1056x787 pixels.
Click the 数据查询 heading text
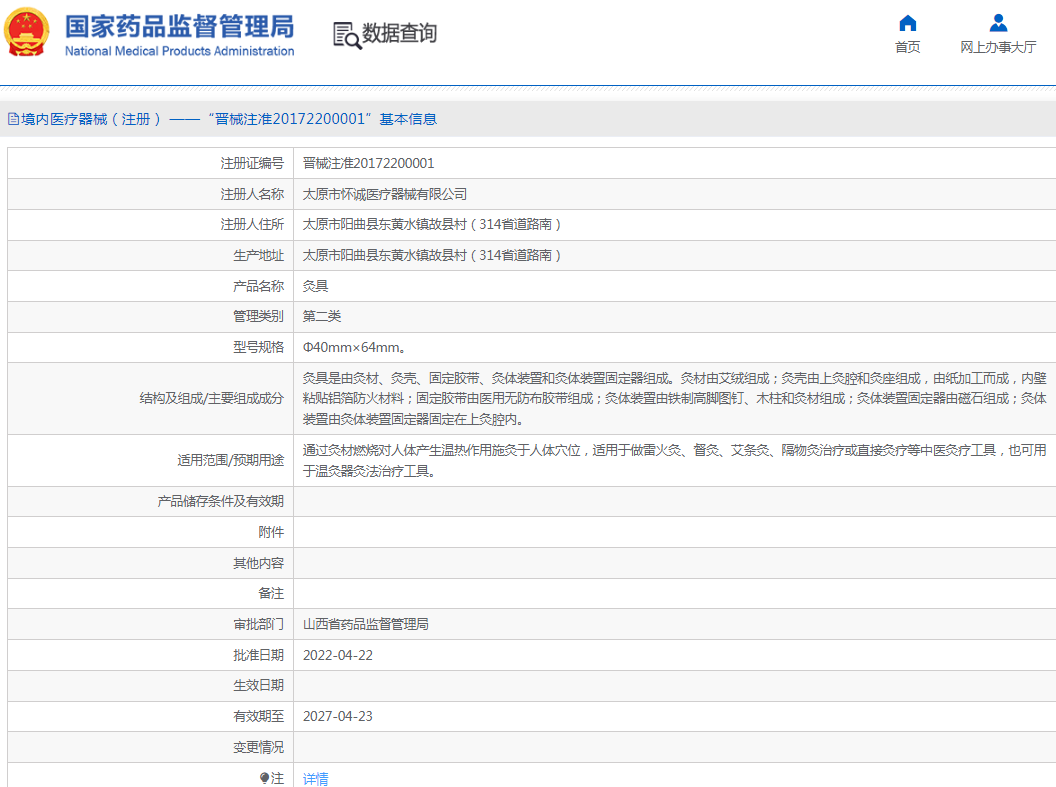(x=399, y=33)
